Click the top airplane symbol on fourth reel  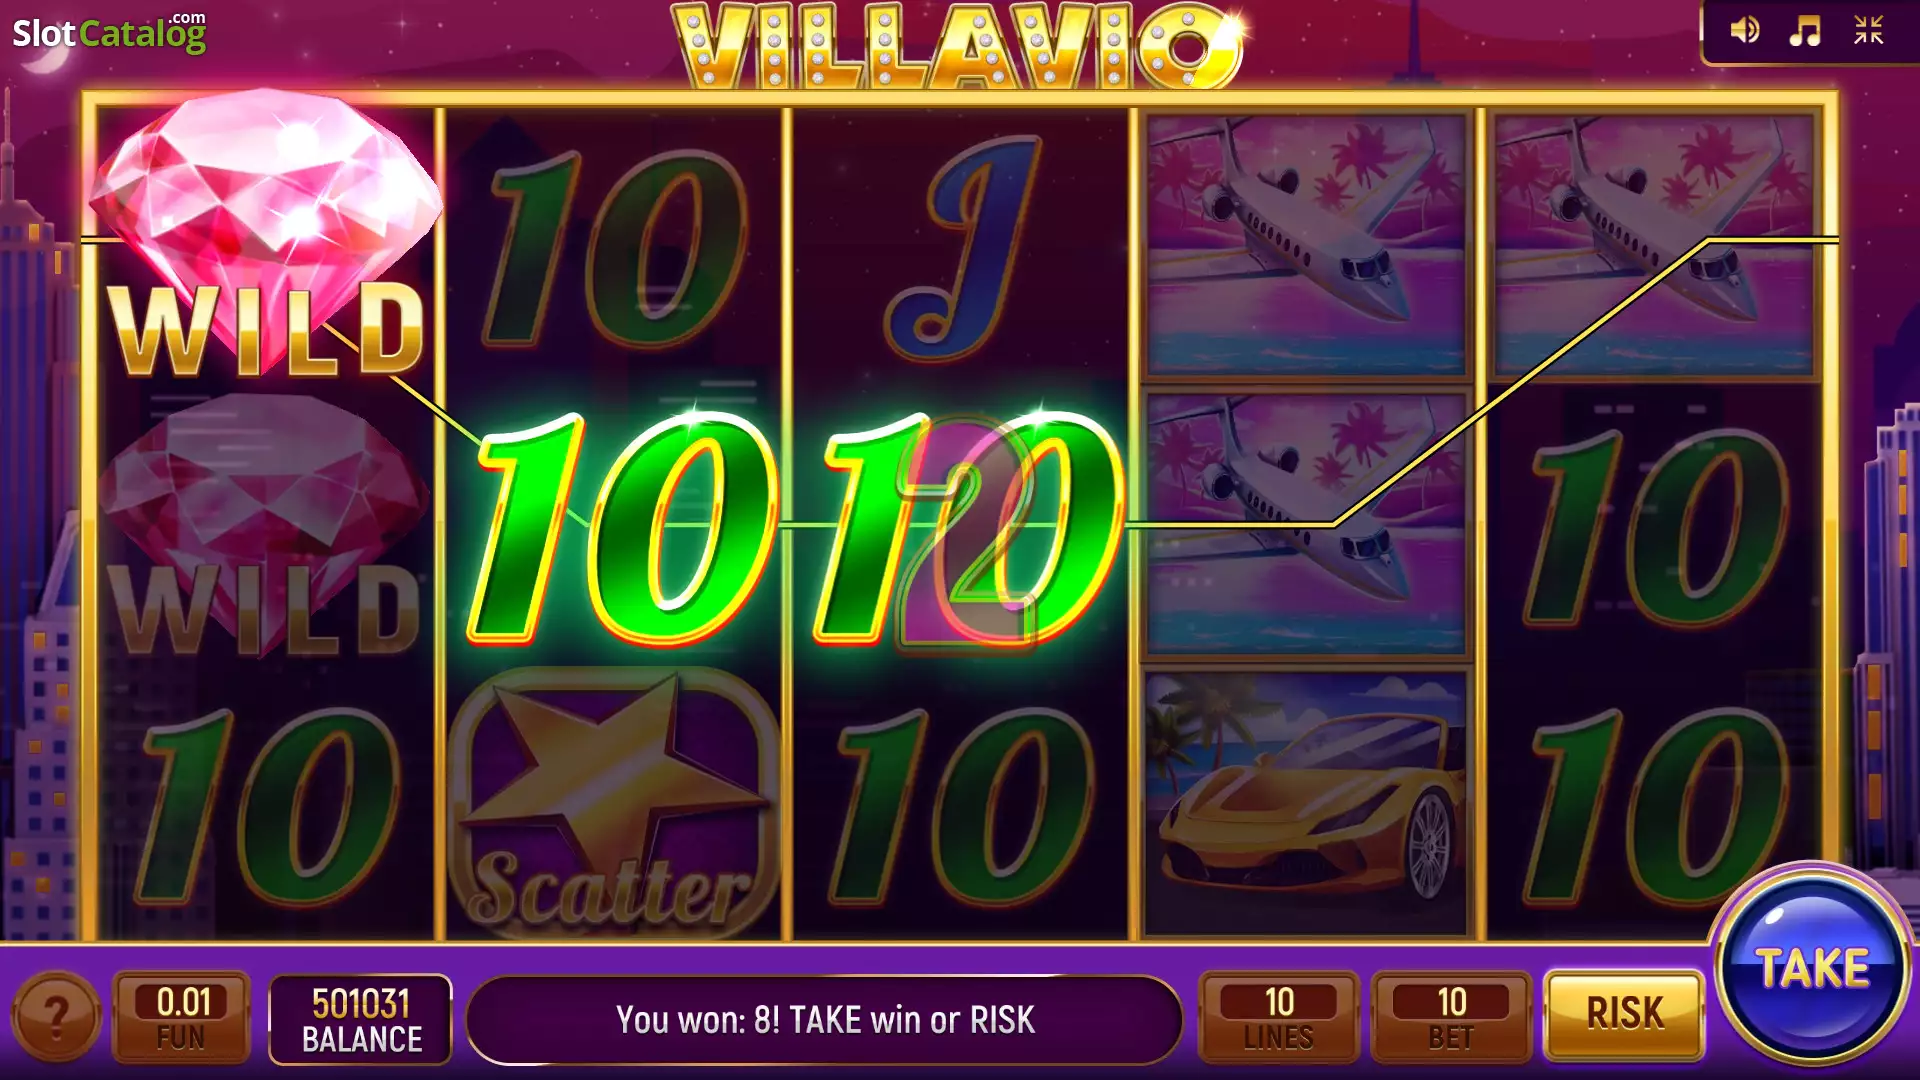click(1306, 245)
